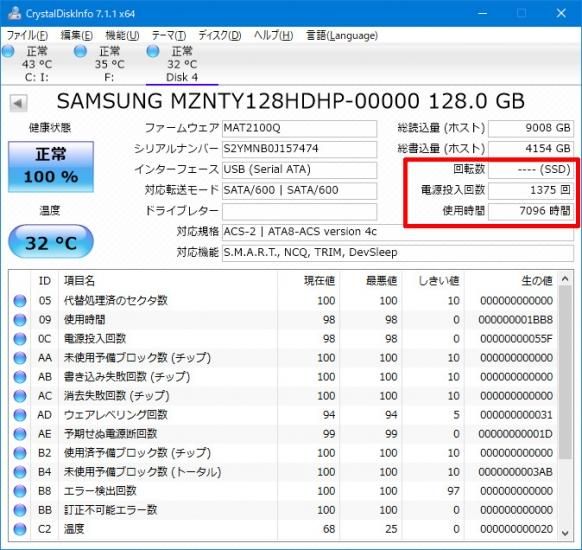Click the status icon for attribute AE
The height and width of the screenshot is (550, 582).
pyautogui.click(x=20, y=434)
